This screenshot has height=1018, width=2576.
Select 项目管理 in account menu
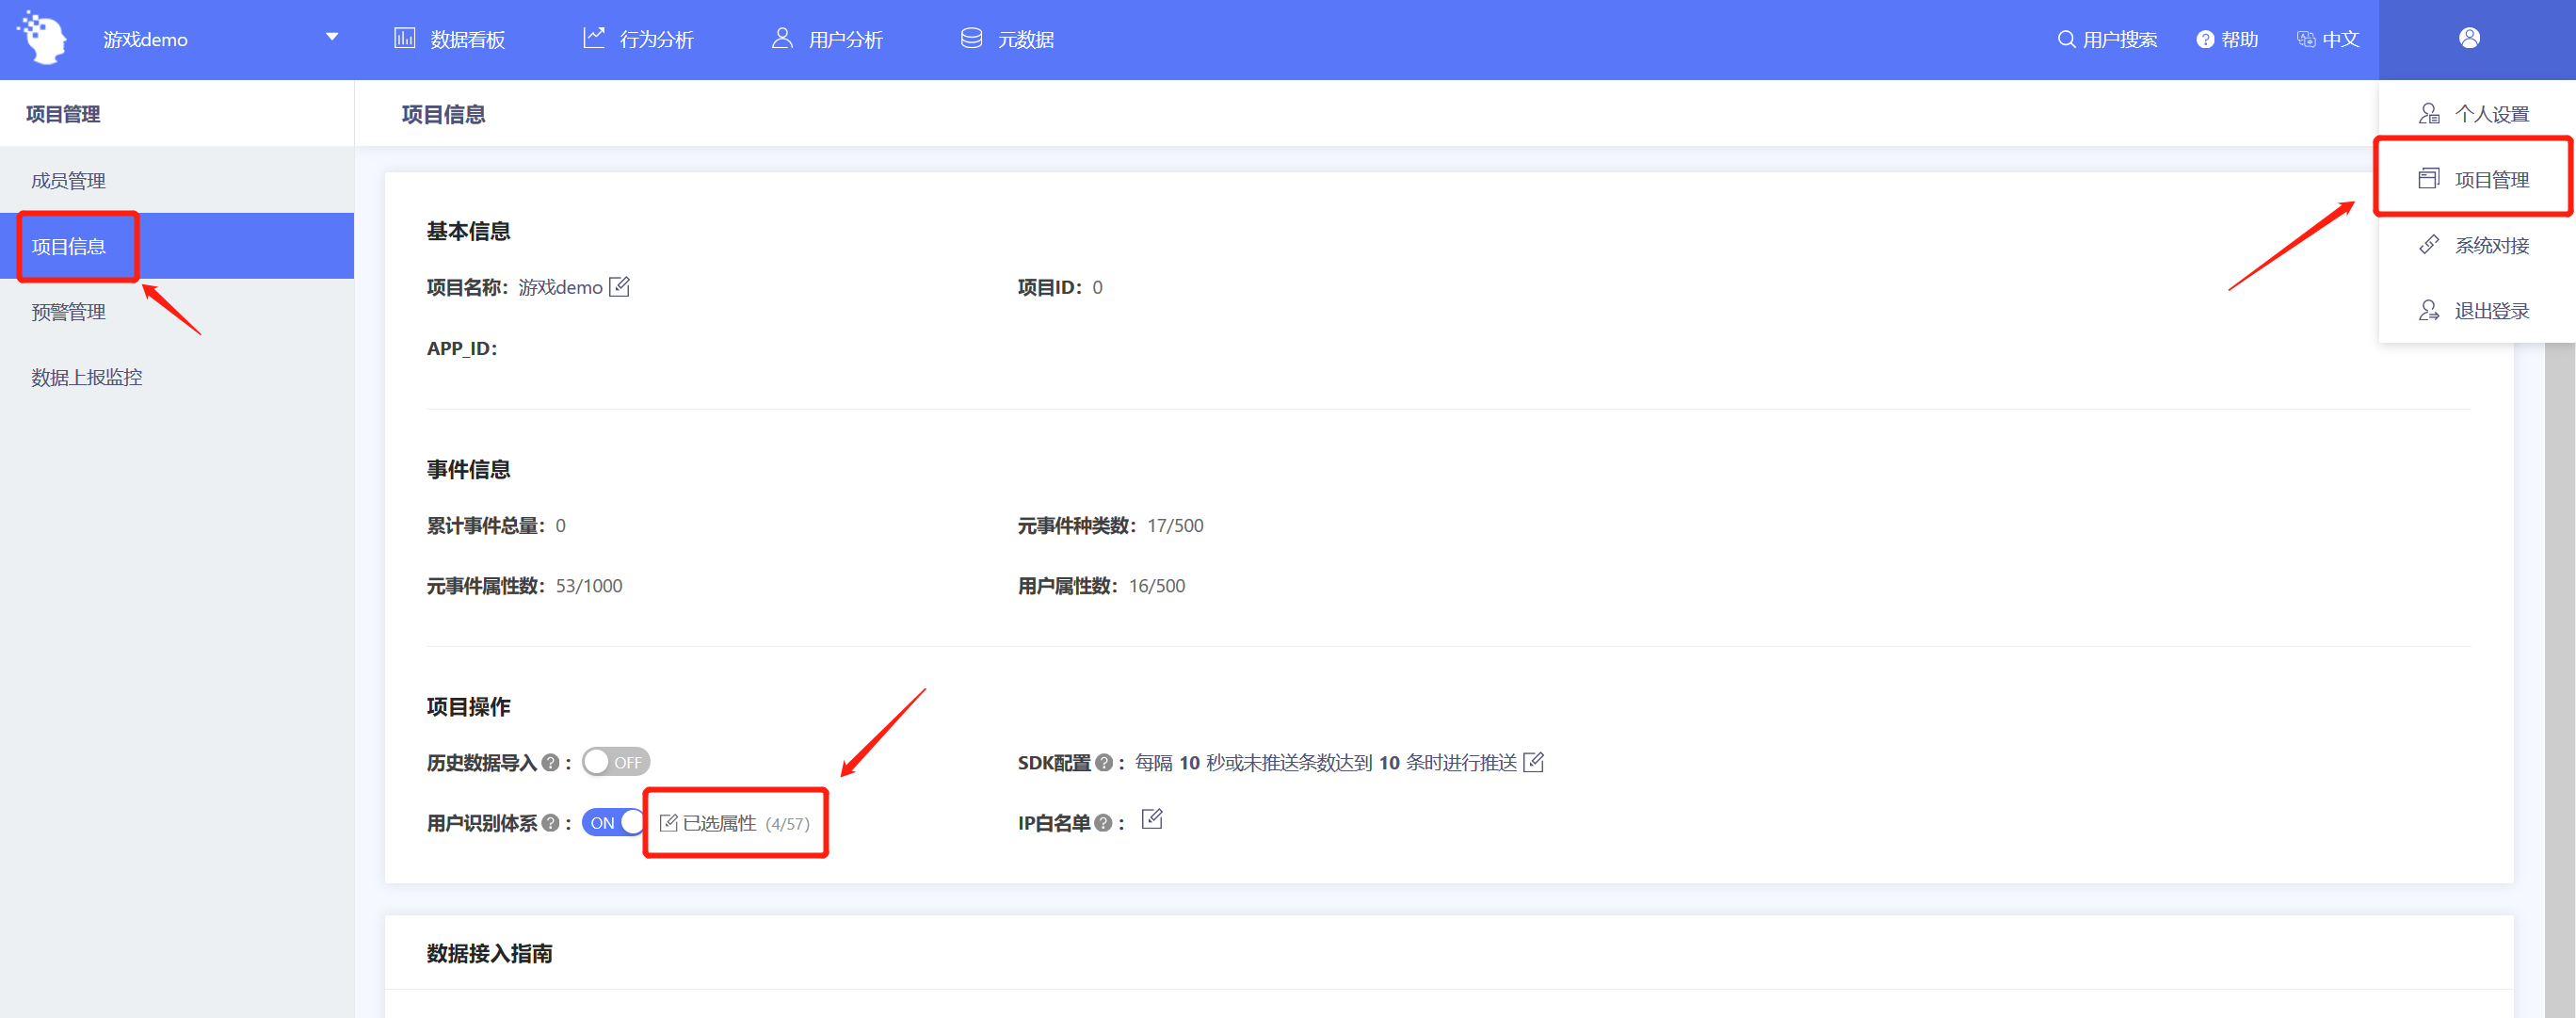pyautogui.click(x=2476, y=179)
